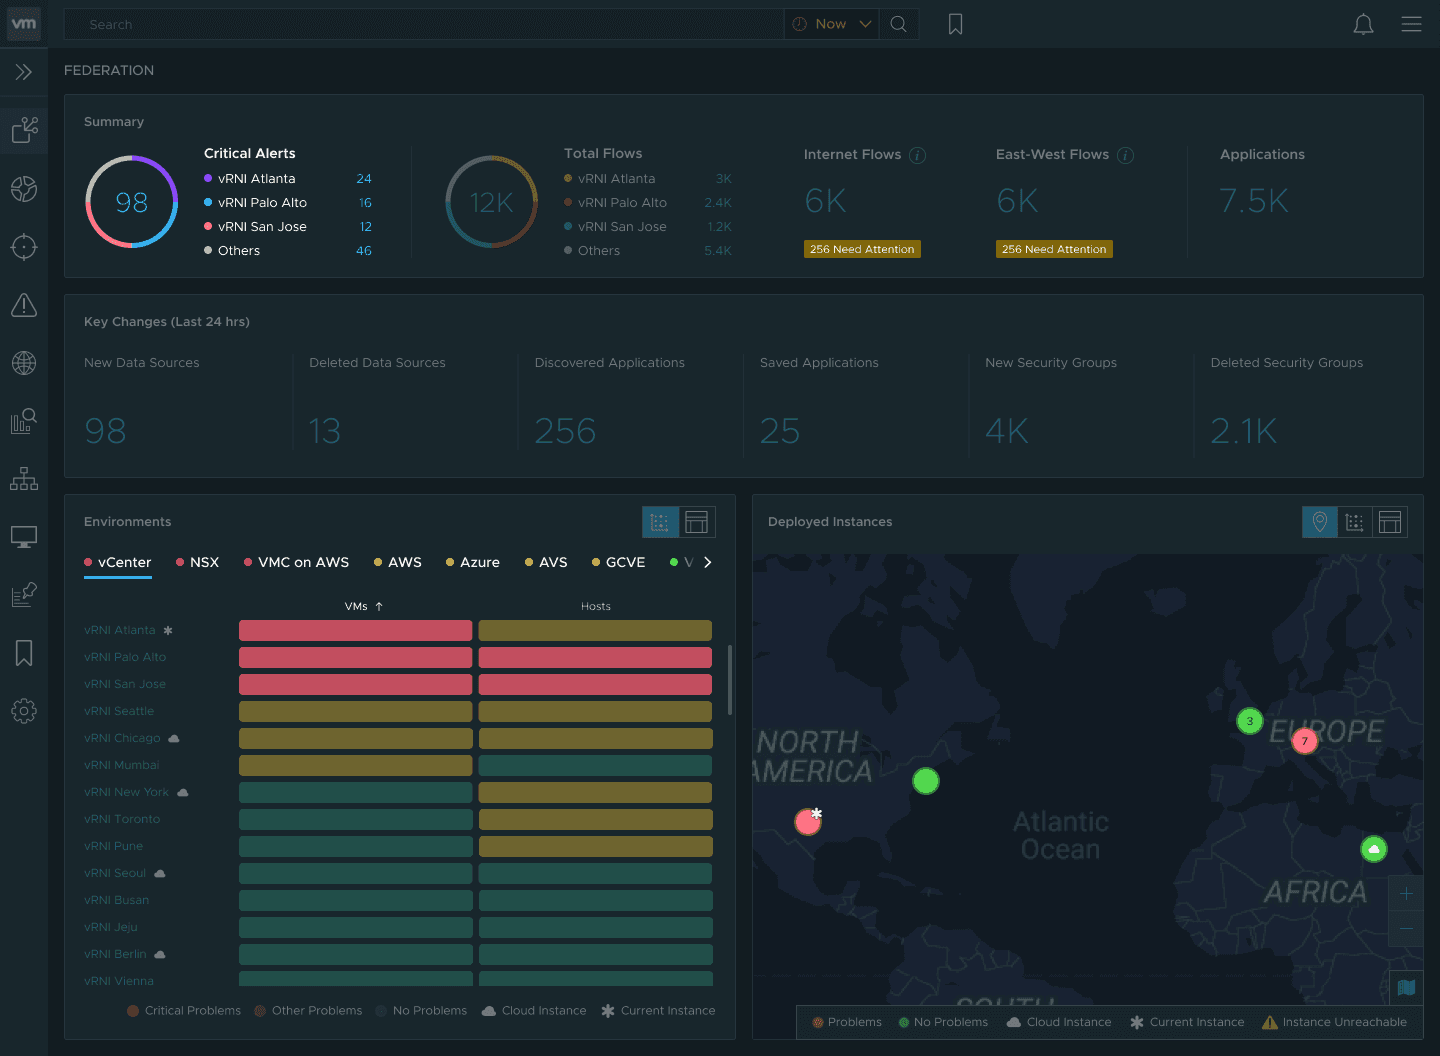Open the plan and integrations sidebar icon
The width and height of the screenshot is (1440, 1056).
(x=24, y=130)
